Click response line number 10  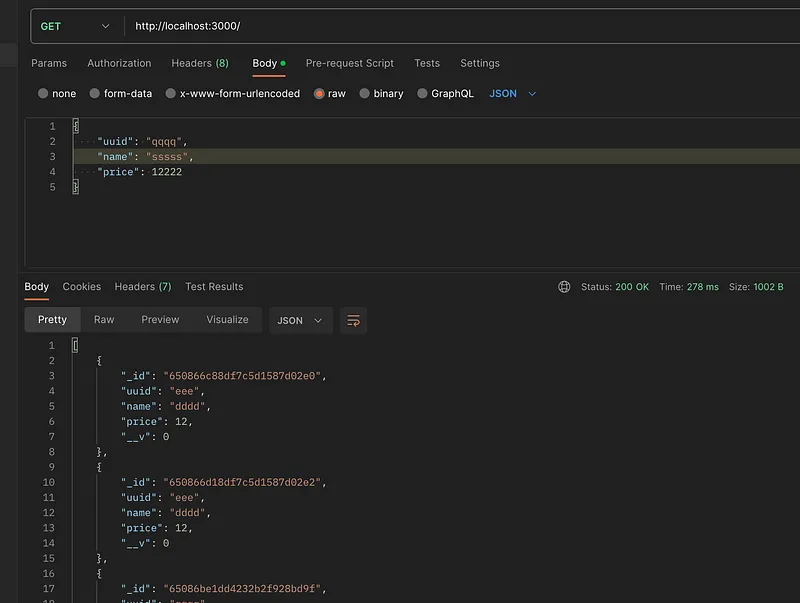pyautogui.click(x=48, y=482)
